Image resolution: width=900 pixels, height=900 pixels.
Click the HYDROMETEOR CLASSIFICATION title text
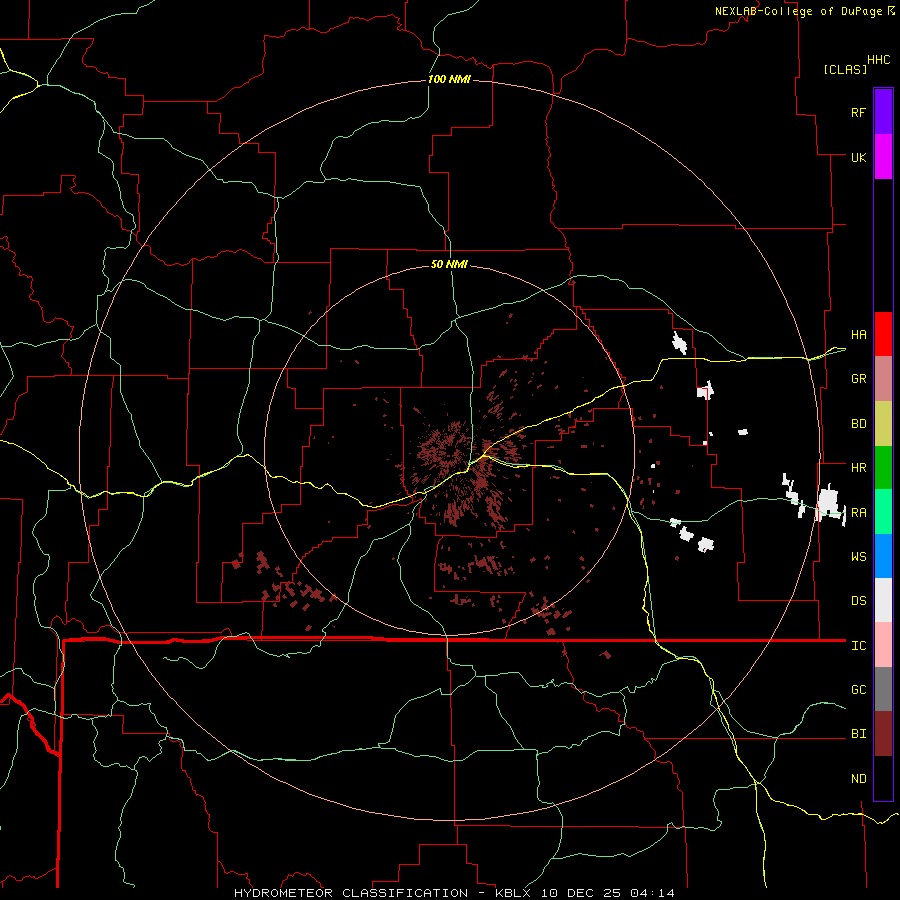(x=351, y=893)
